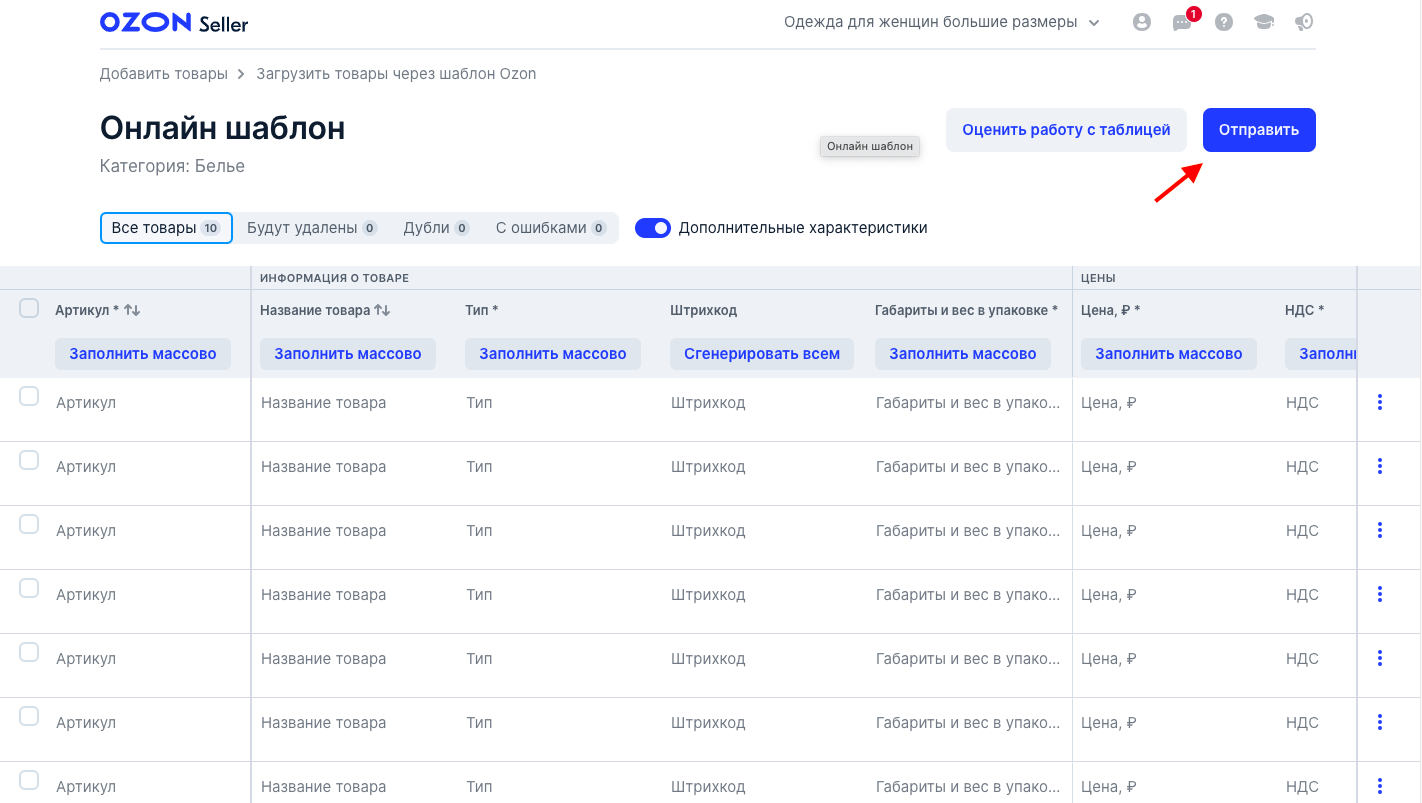The image size is (1422, 803).
Task: Open the Тип cell in first row
Action: click(x=559, y=410)
